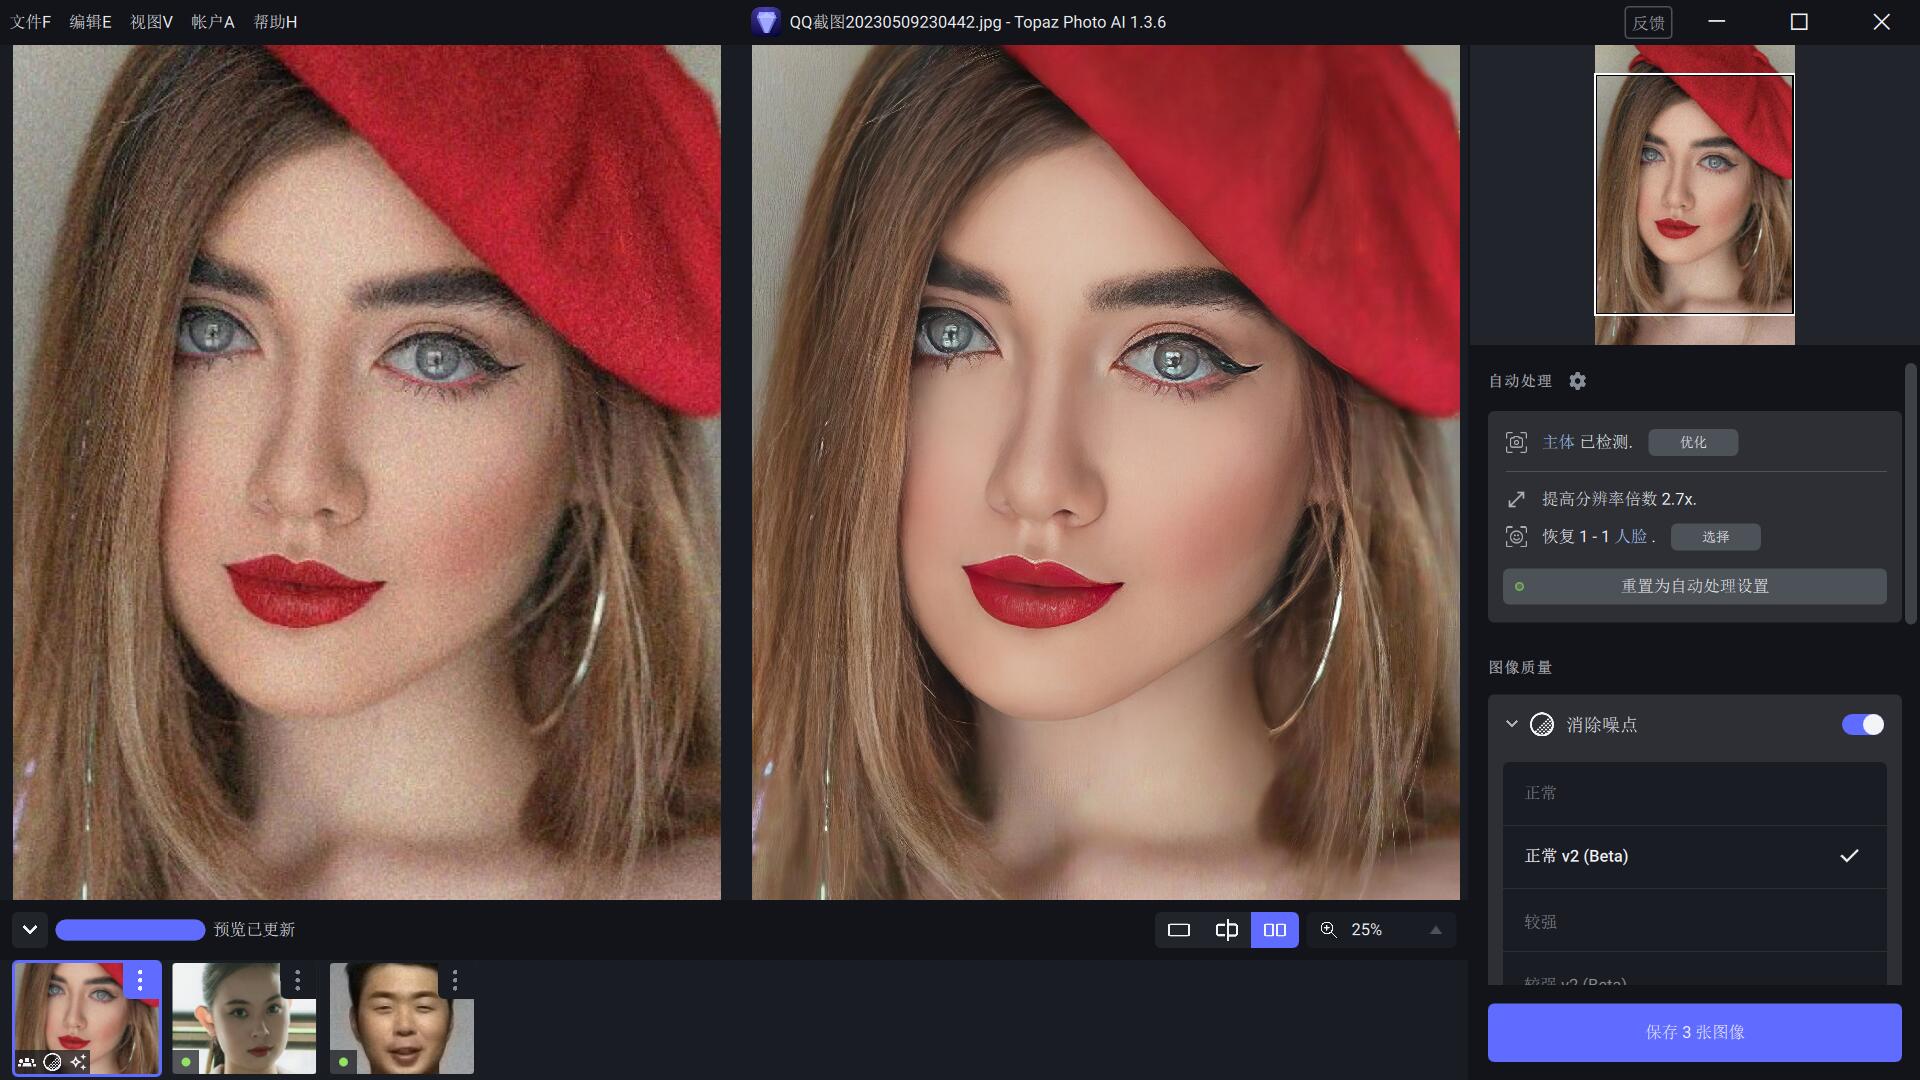The width and height of the screenshot is (1920, 1080).
Task: Open options menu on first thumbnail
Action: tap(140, 980)
